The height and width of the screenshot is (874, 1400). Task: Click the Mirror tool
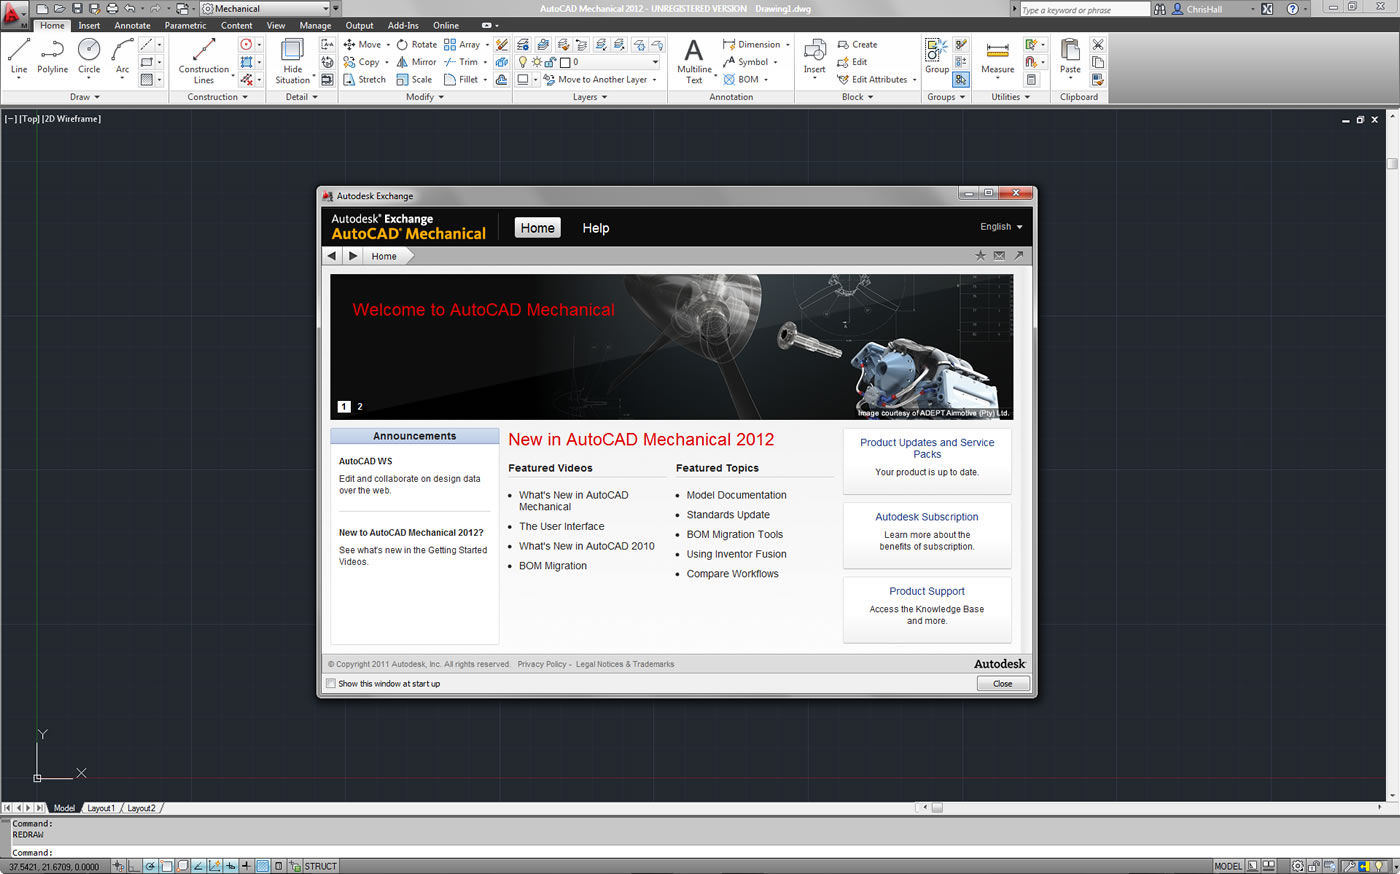pyautogui.click(x=416, y=62)
